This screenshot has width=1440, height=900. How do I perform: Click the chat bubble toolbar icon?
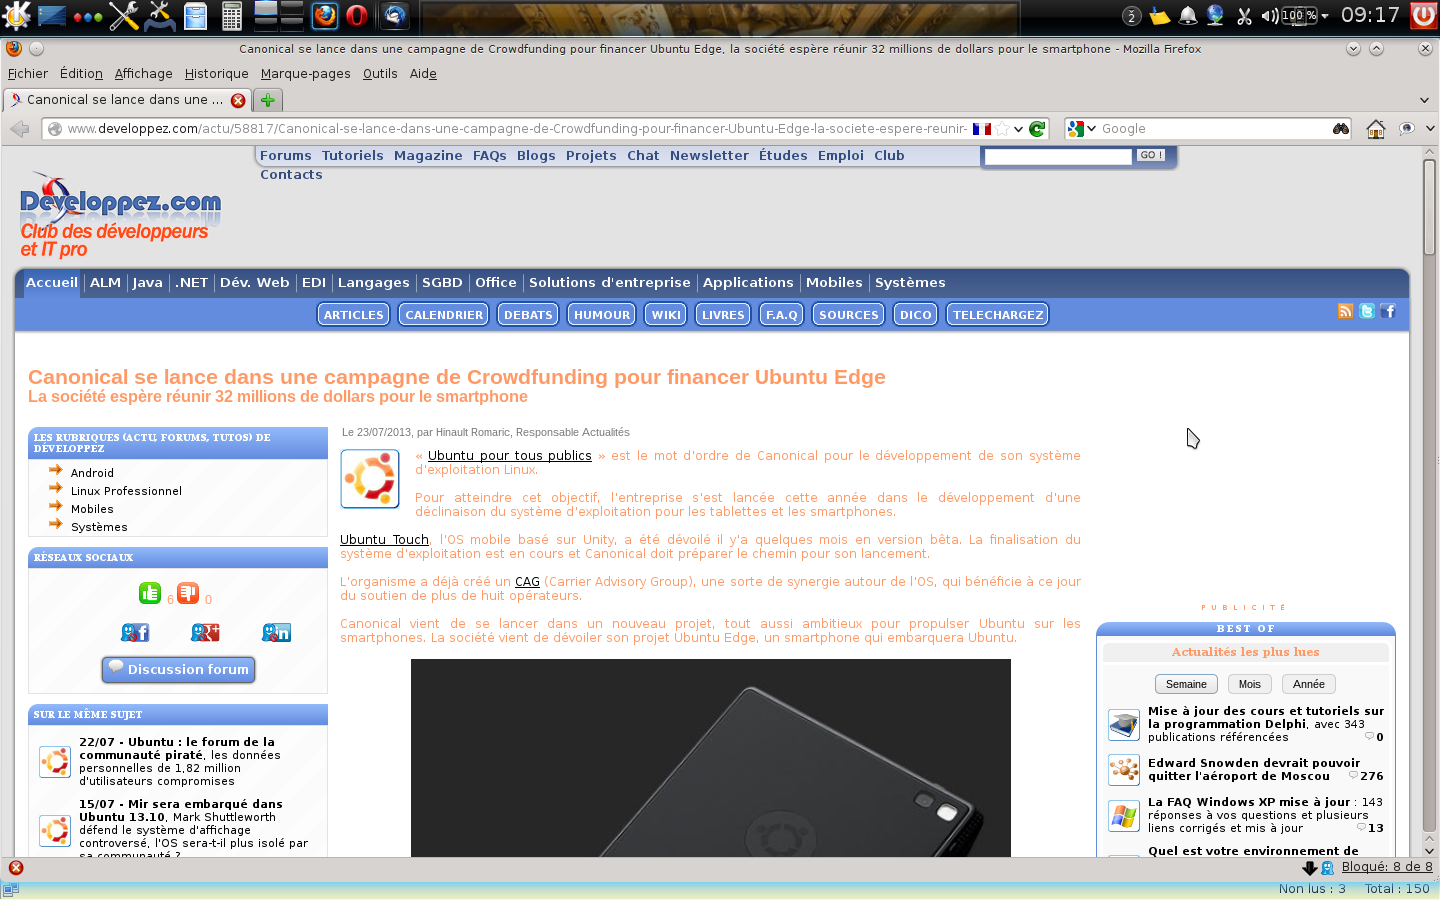1407,129
